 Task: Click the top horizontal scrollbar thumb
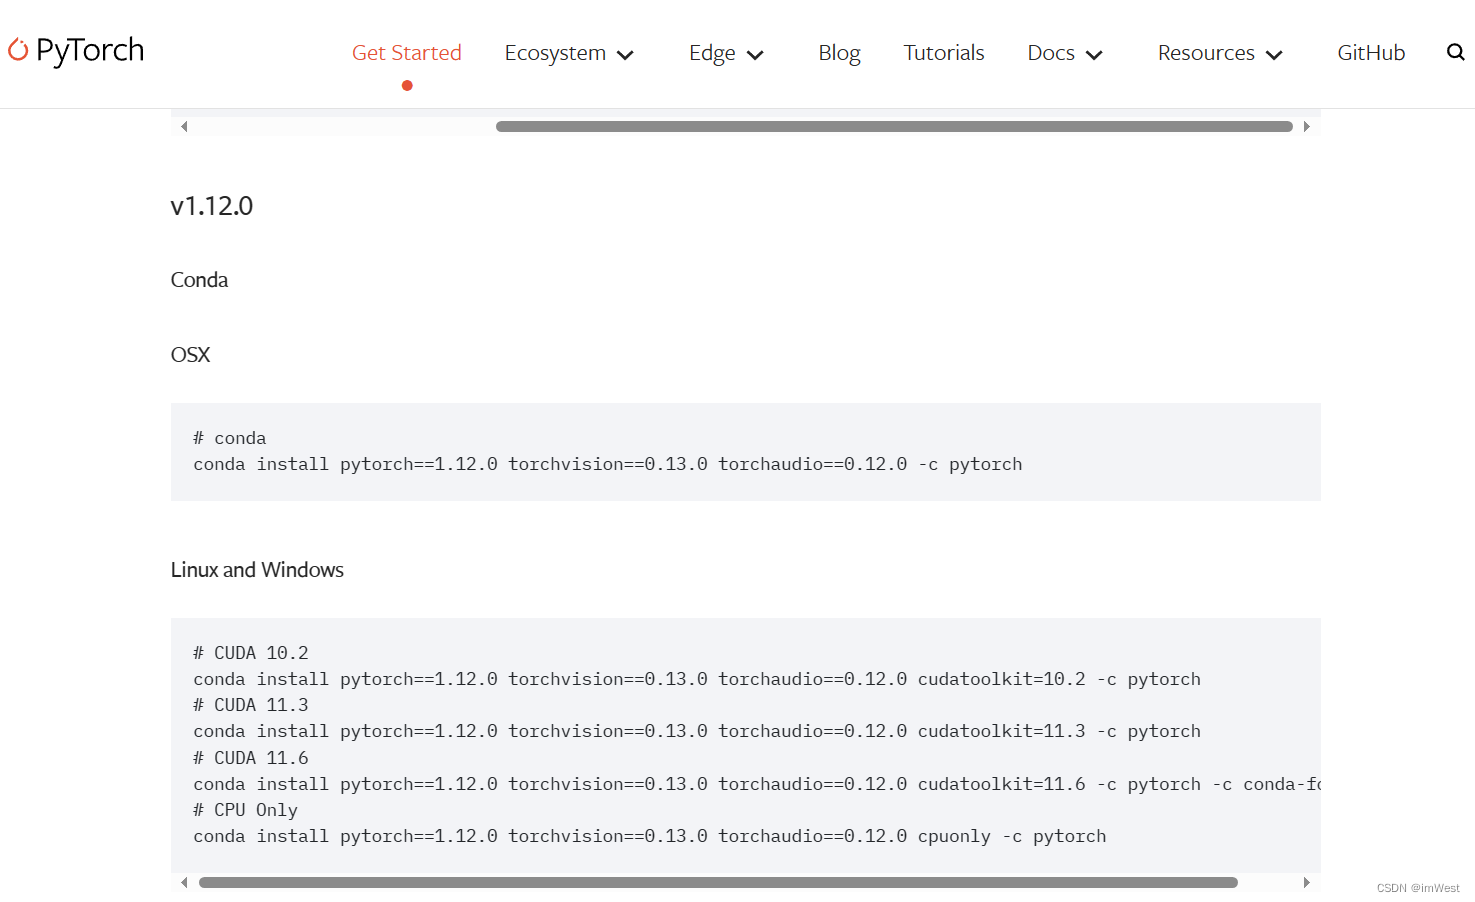point(894,126)
